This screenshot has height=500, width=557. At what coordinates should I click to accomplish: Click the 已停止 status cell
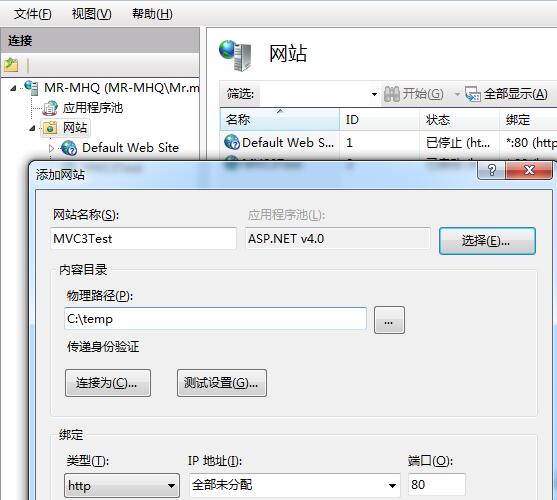coord(459,143)
